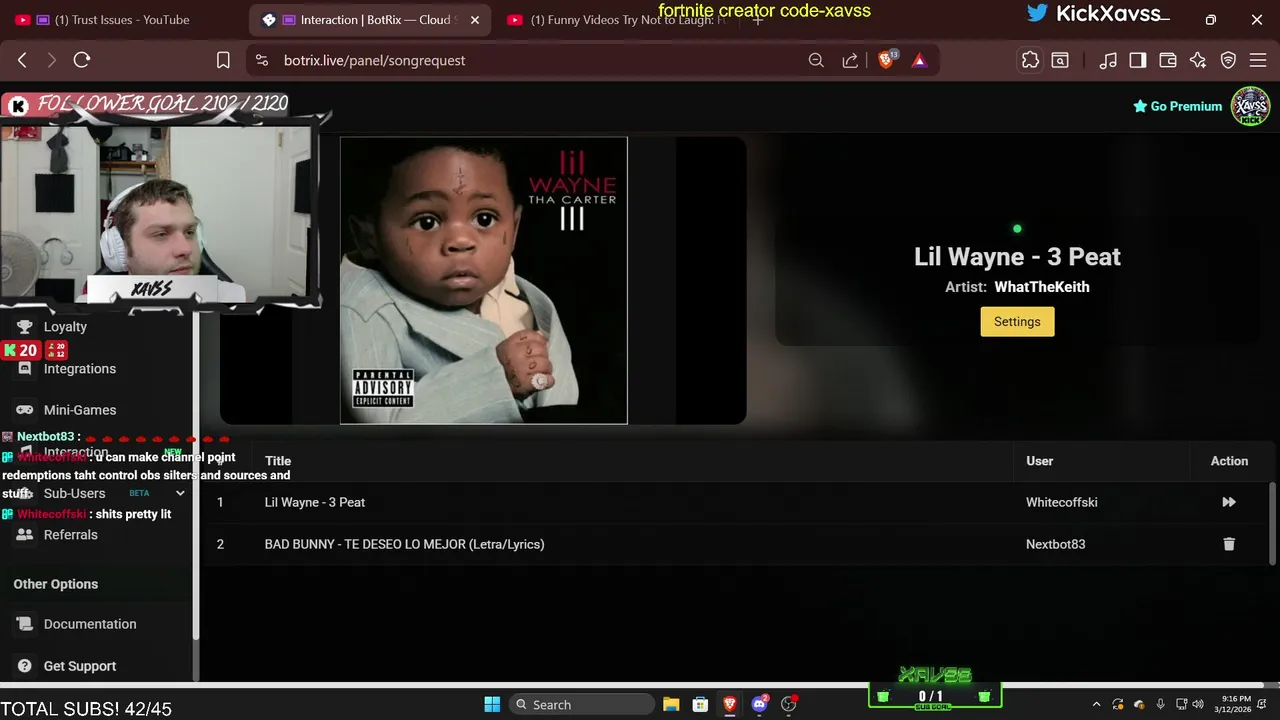Open Microsoft Store from the taskbar
Viewport: 1280px width, 720px height.
[700, 704]
